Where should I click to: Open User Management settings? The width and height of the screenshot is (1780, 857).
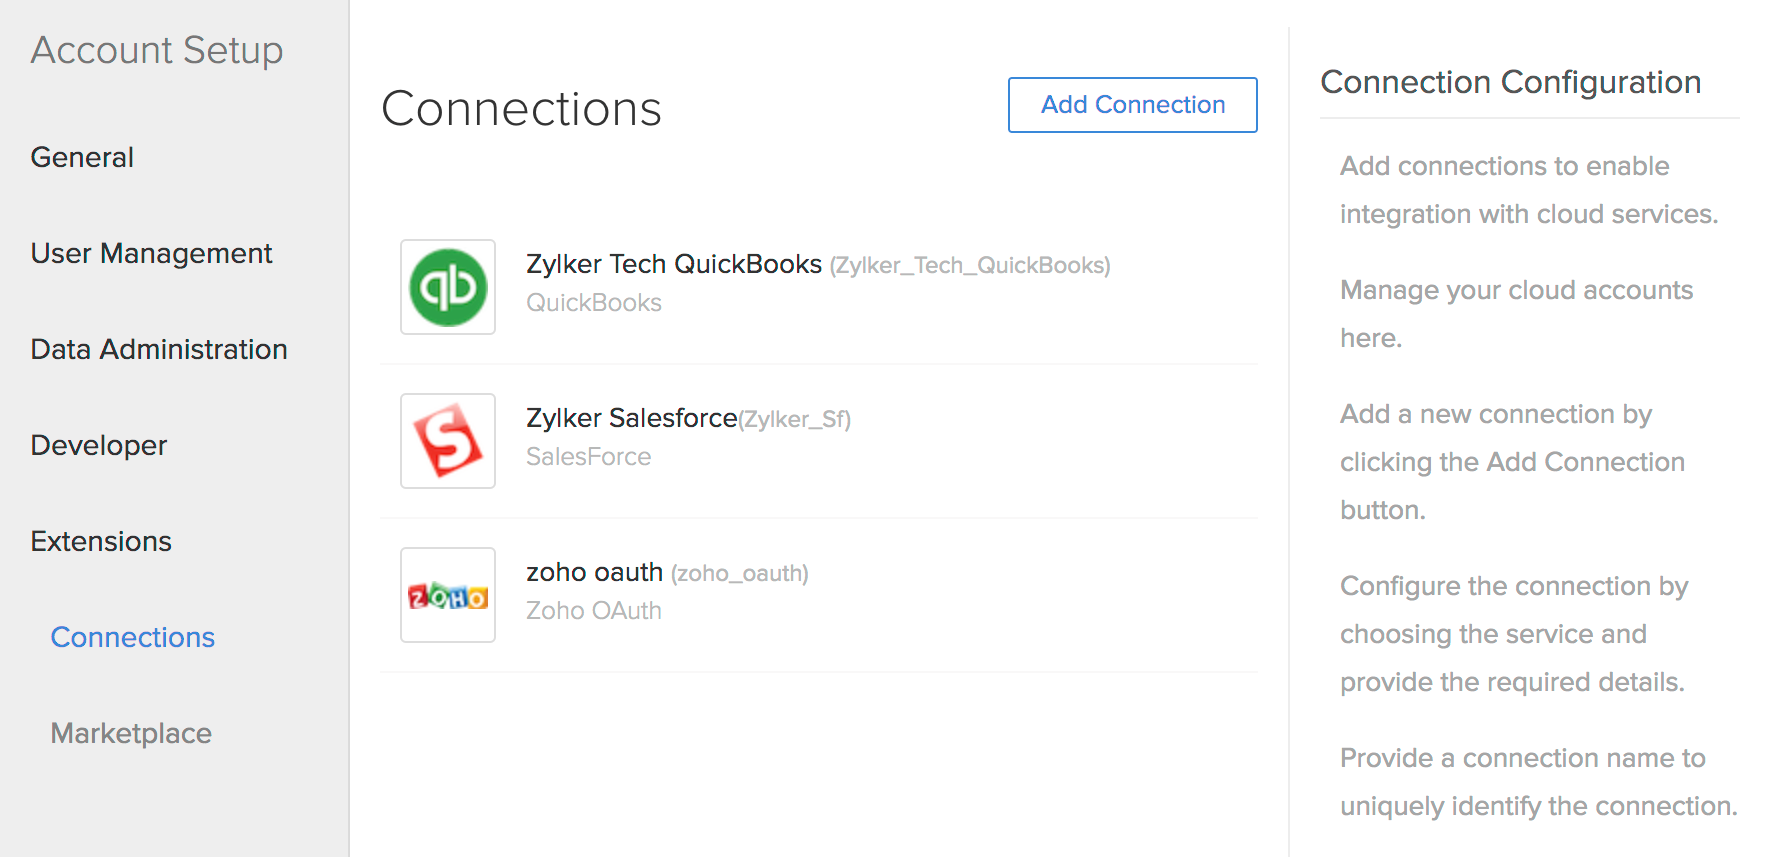151,253
